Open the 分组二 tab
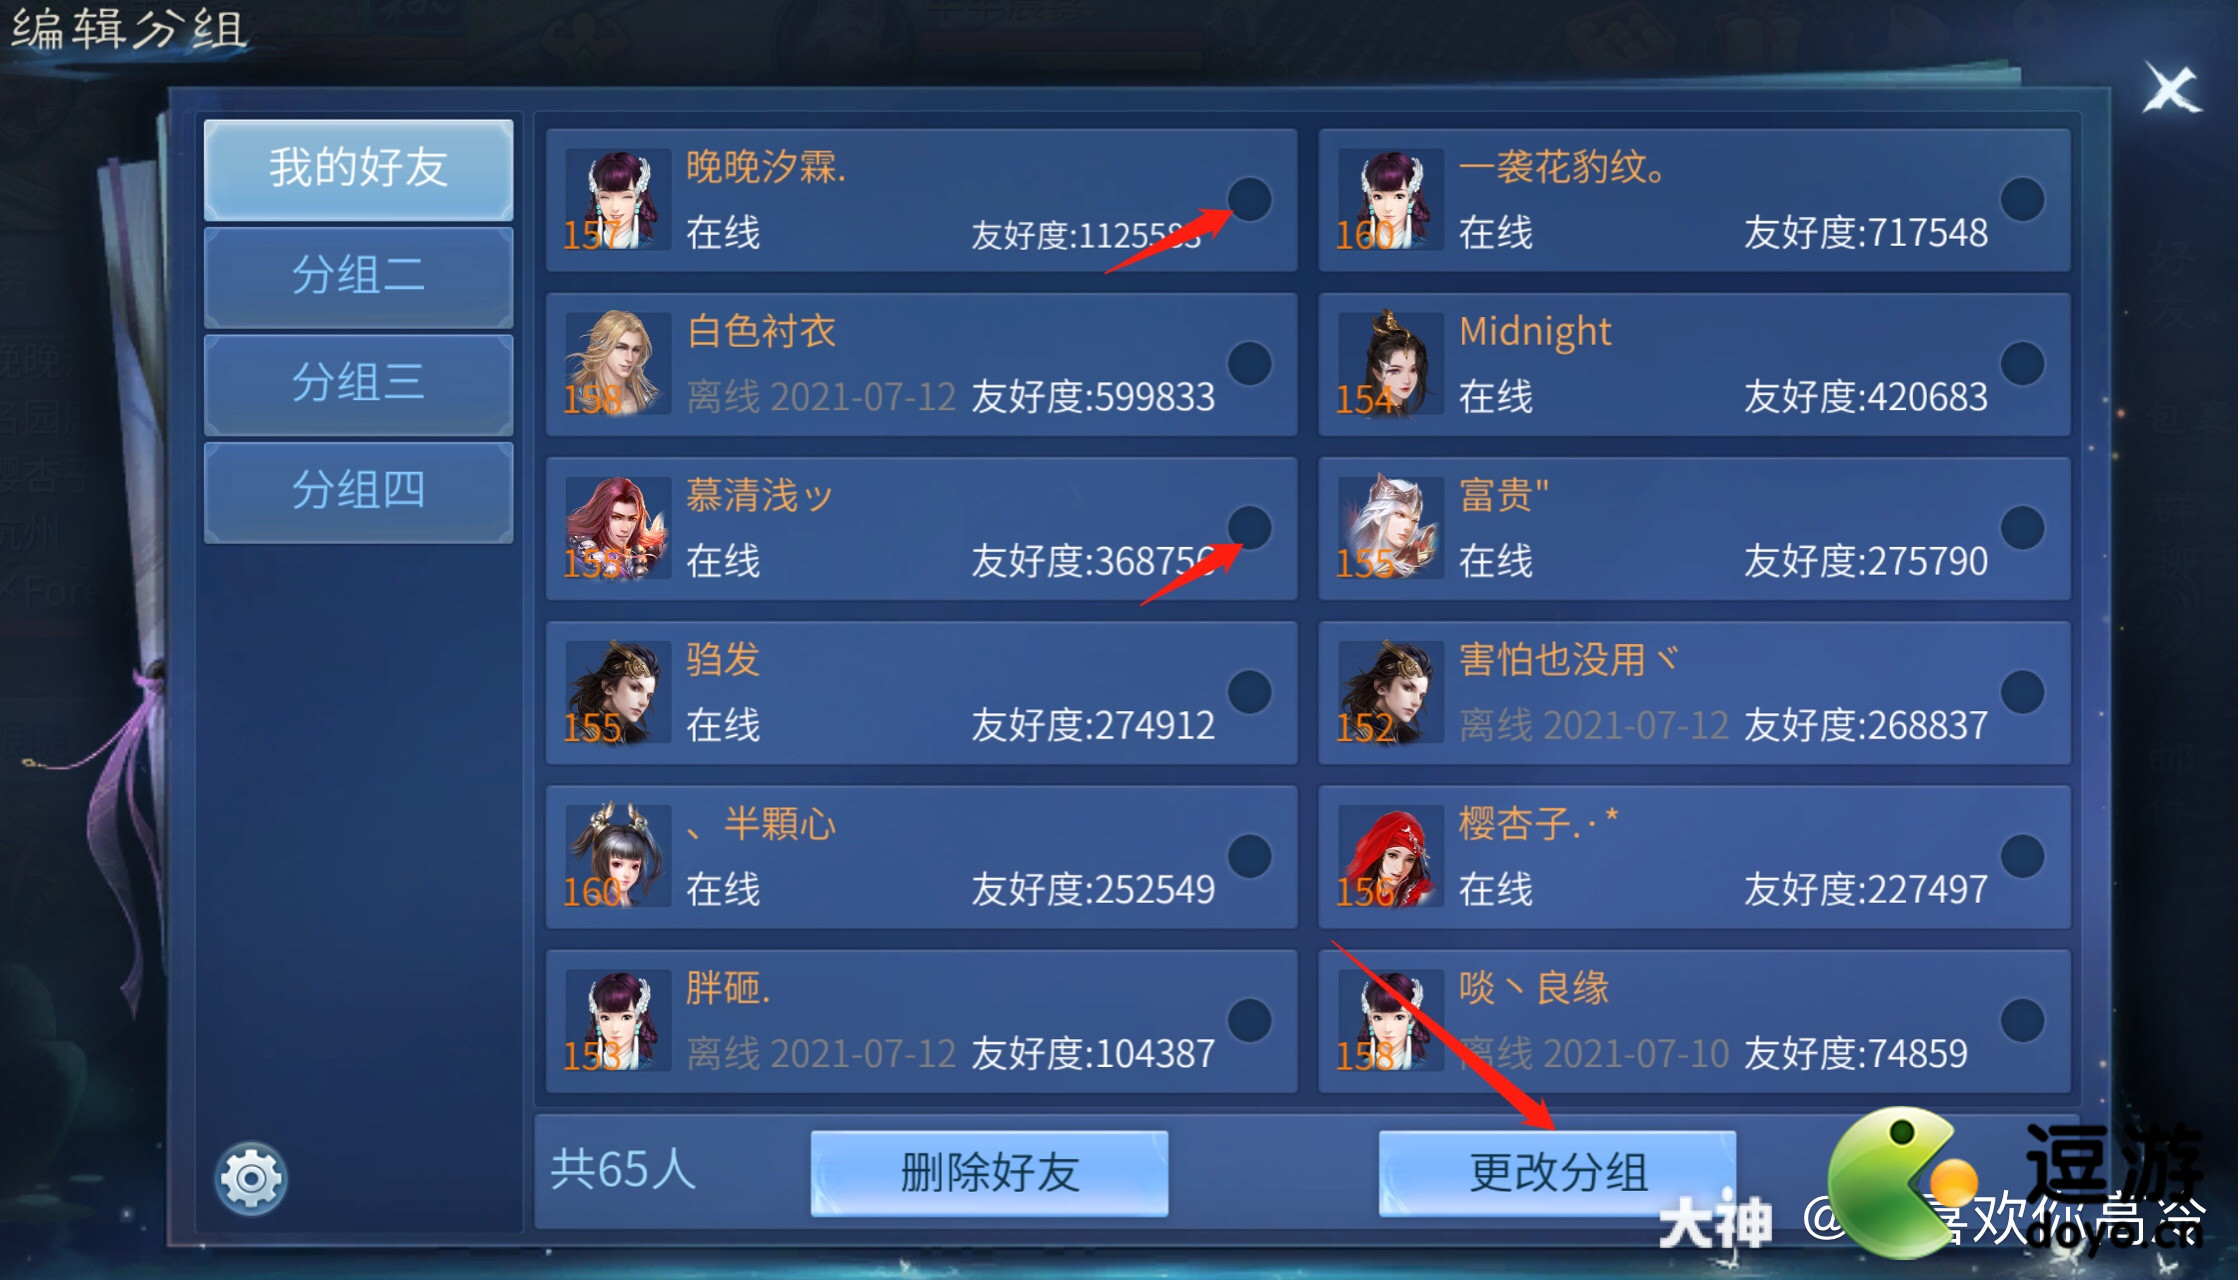The height and width of the screenshot is (1280, 2239). pyautogui.click(x=358, y=277)
